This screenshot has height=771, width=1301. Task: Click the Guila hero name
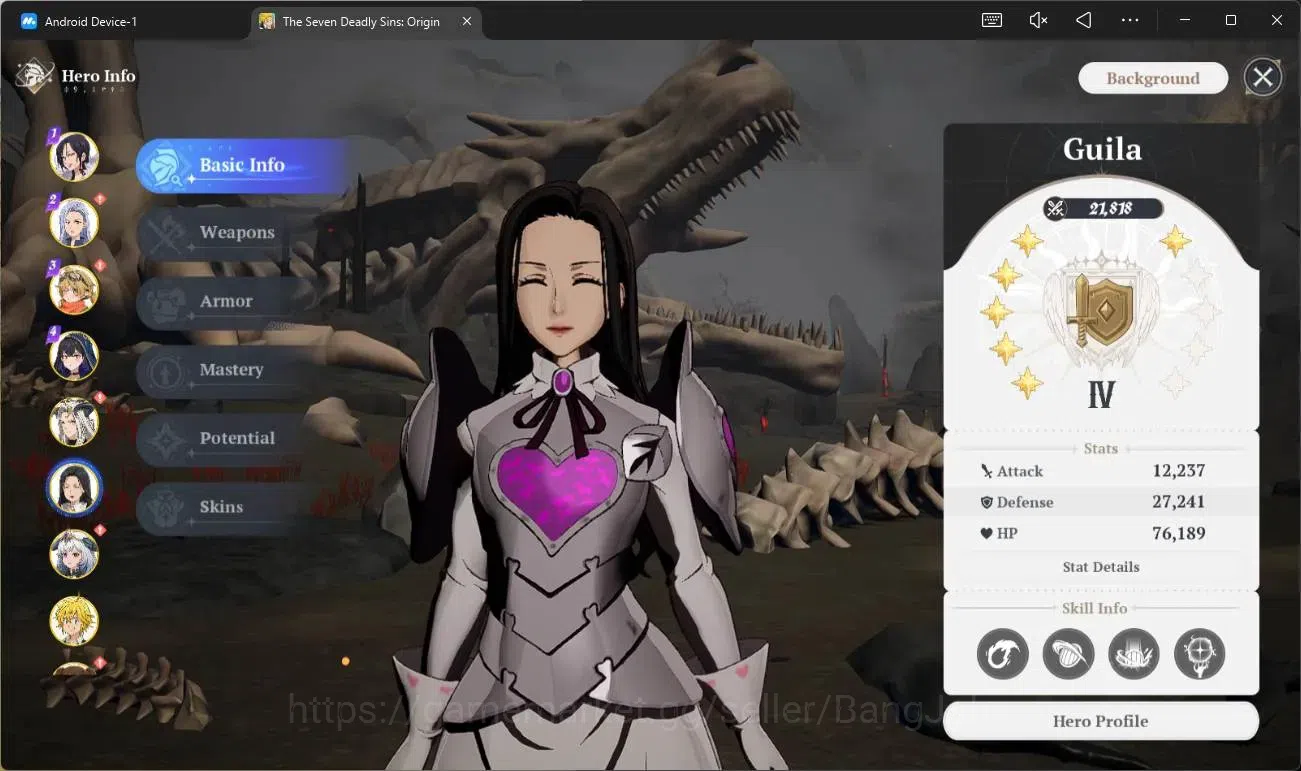point(1102,149)
